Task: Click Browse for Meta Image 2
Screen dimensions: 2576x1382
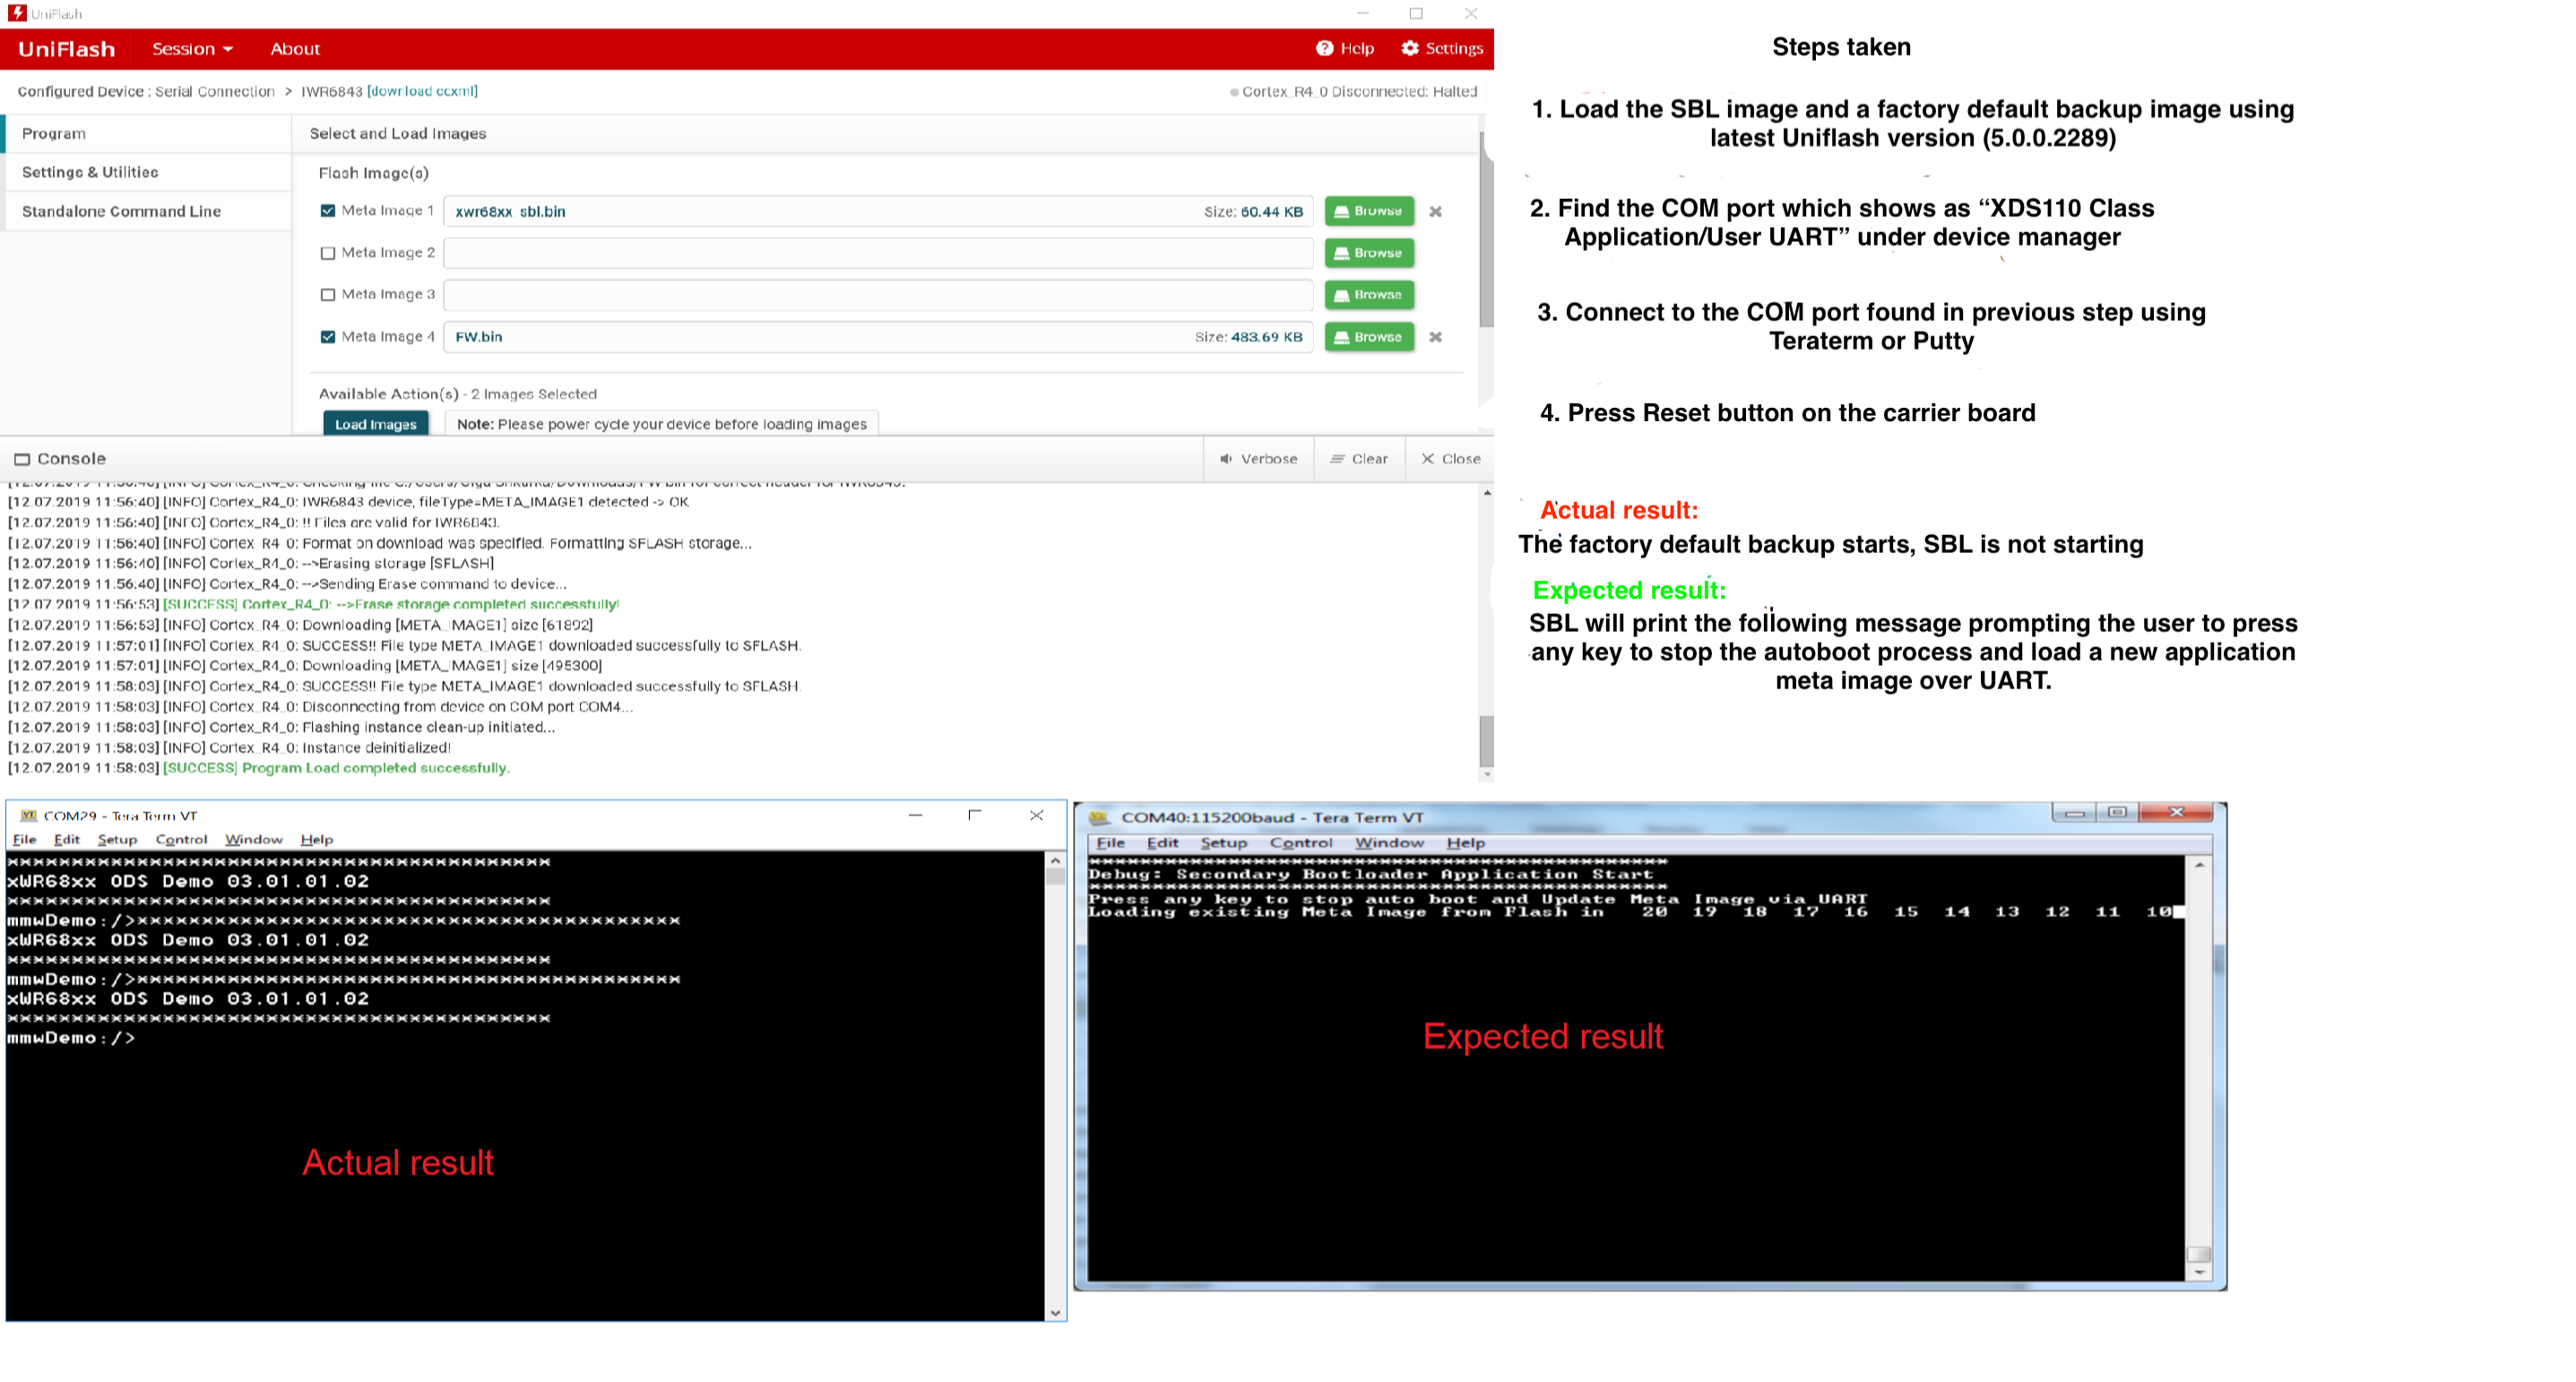Action: [x=1369, y=253]
